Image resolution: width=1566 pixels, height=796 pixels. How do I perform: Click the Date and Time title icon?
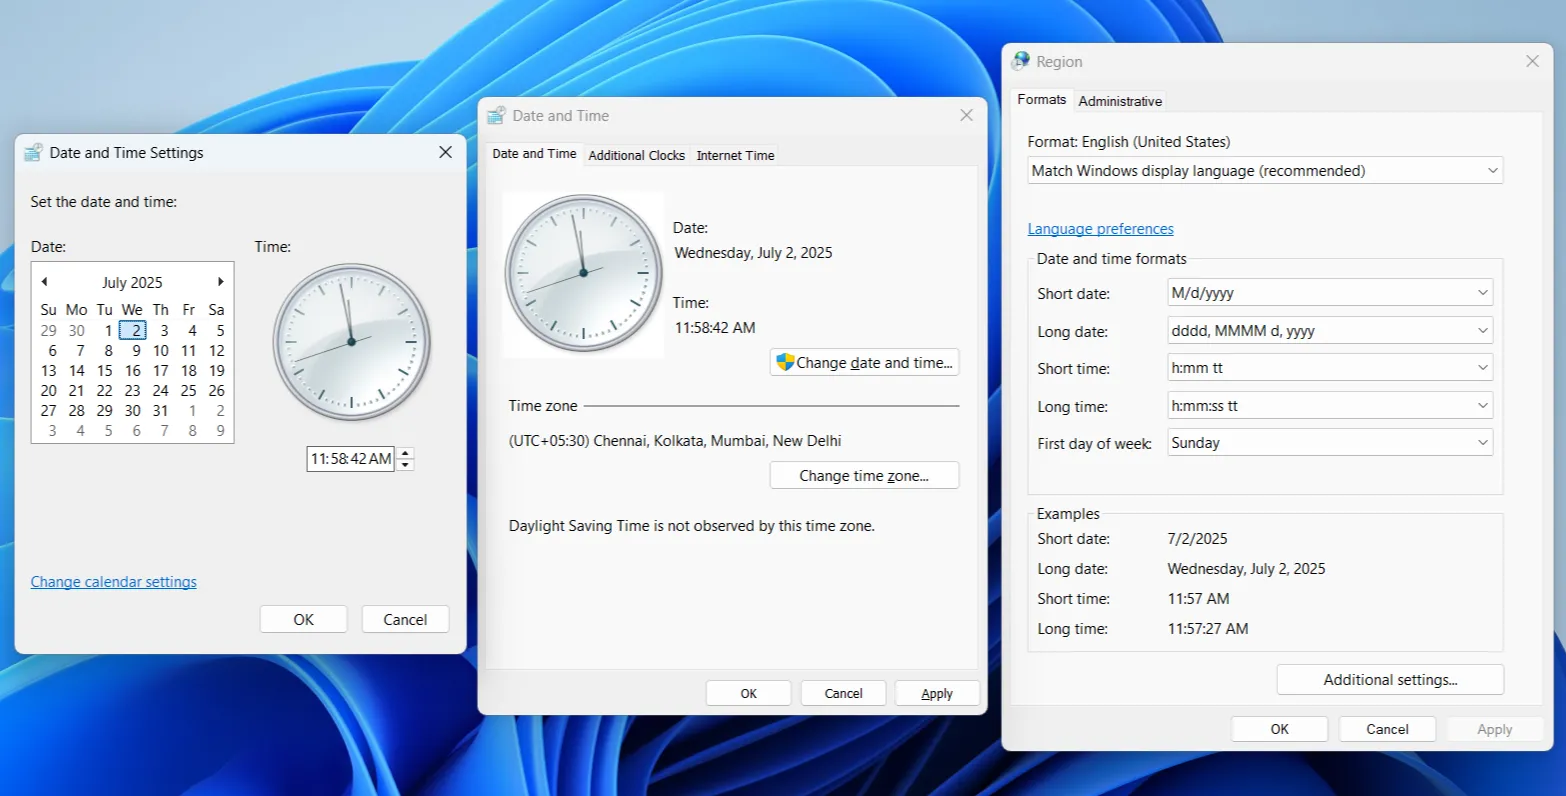click(x=496, y=116)
